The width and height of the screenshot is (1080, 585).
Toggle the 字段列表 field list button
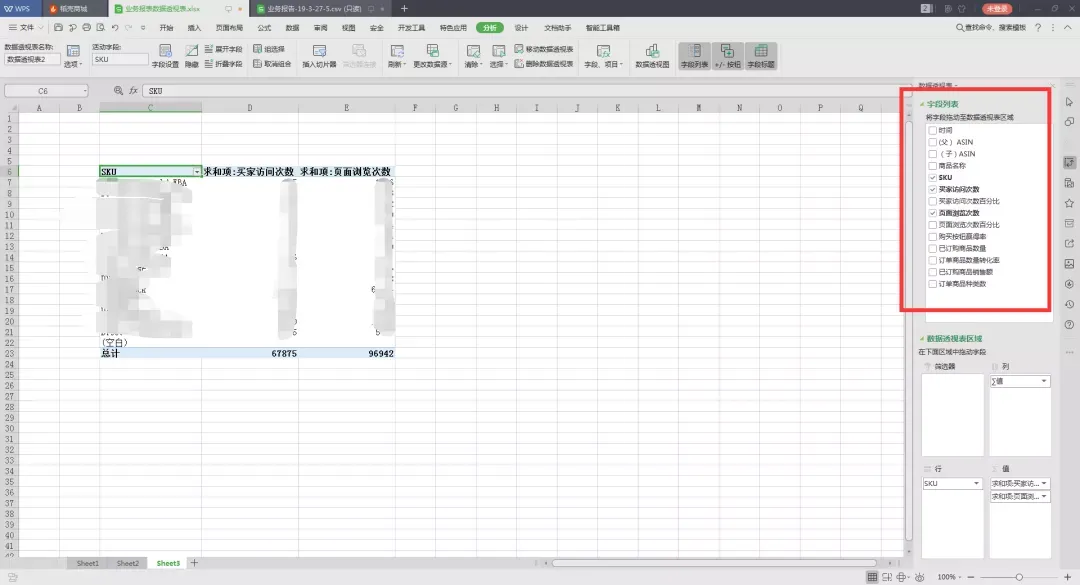[694, 56]
